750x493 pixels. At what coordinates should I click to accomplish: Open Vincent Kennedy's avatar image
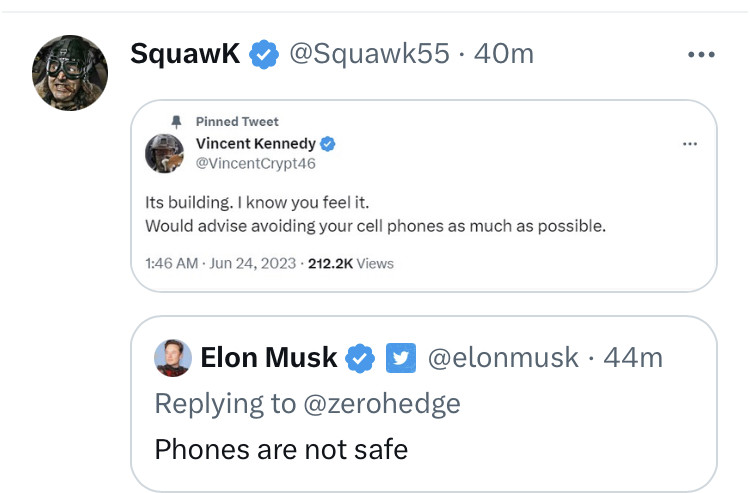(165, 153)
